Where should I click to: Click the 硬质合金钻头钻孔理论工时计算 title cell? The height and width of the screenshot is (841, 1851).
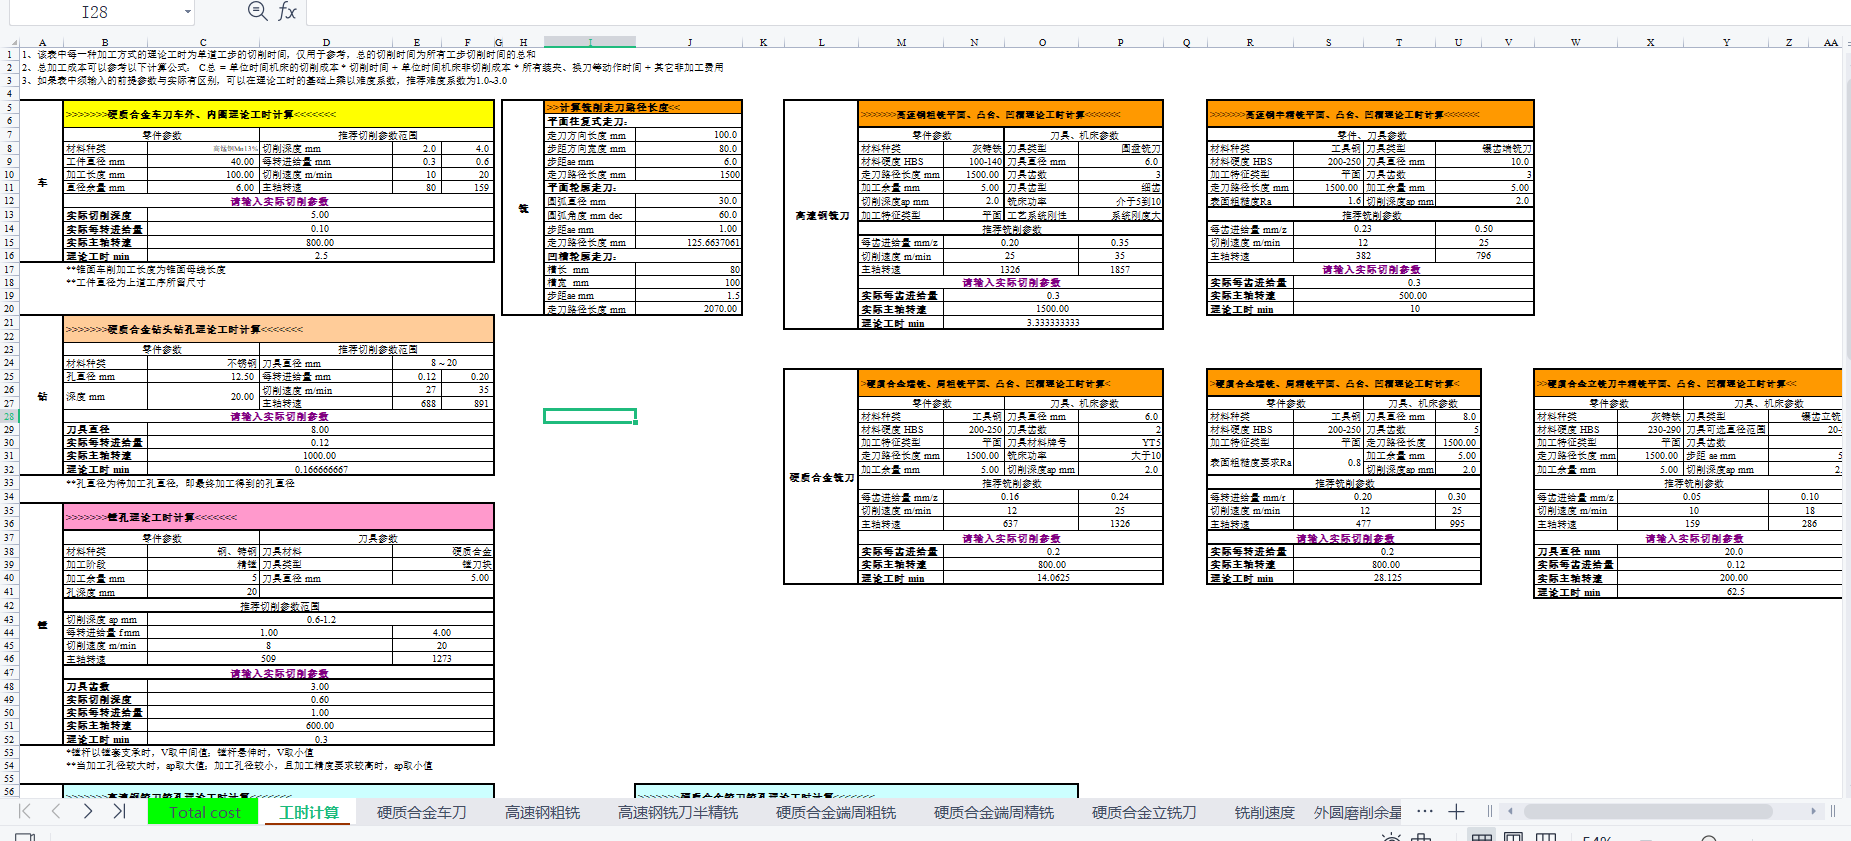[278, 329]
